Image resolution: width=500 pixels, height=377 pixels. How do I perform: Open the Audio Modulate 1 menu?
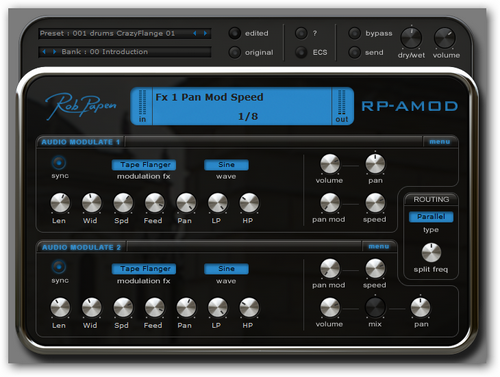[x=440, y=142]
